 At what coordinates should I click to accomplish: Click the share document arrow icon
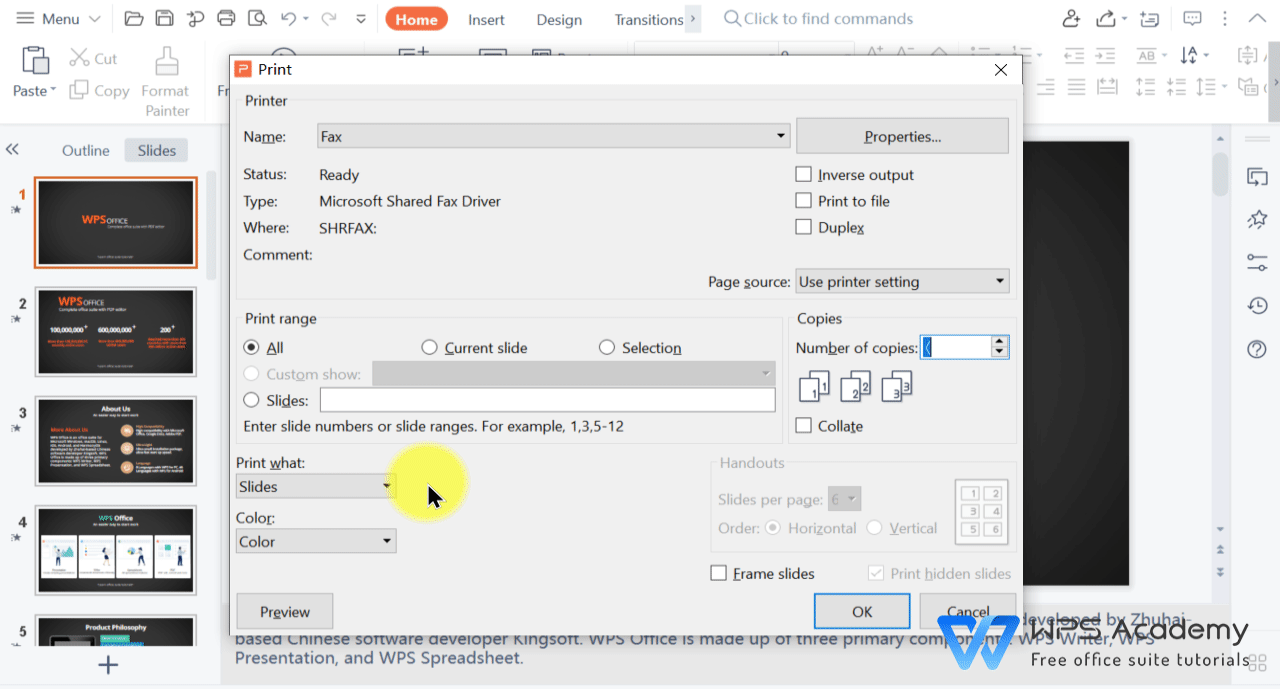coord(1106,18)
